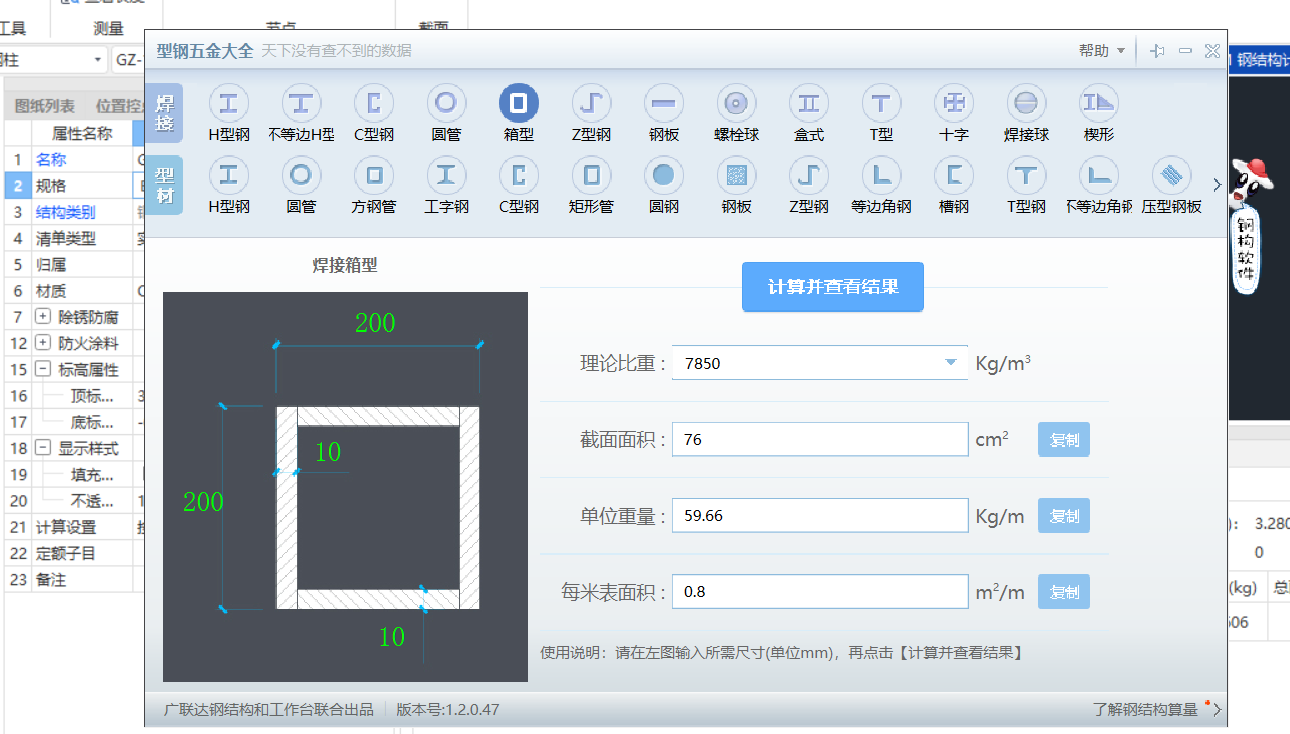
Task: Edit the top width 200 dimension
Action: 375,323
